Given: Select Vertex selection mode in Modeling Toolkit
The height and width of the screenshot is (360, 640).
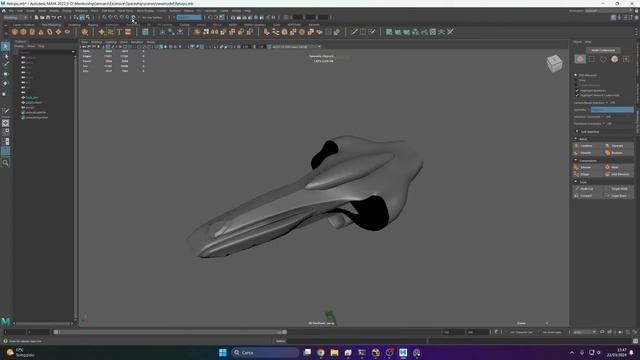Looking at the screenshot, I should [592, 59].
